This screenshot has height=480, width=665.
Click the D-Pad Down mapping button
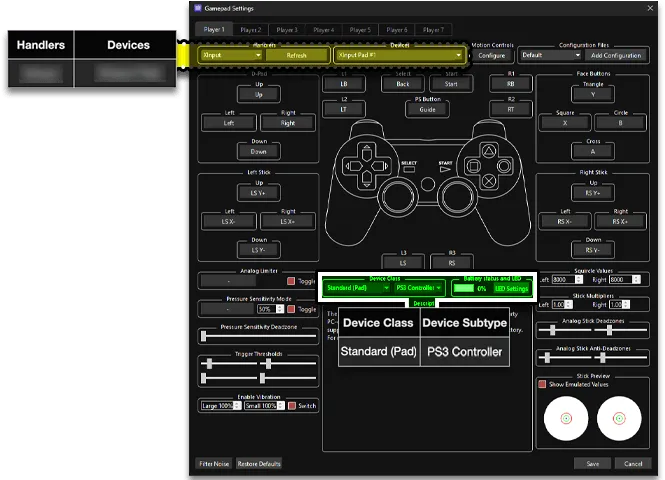(259, 151)
